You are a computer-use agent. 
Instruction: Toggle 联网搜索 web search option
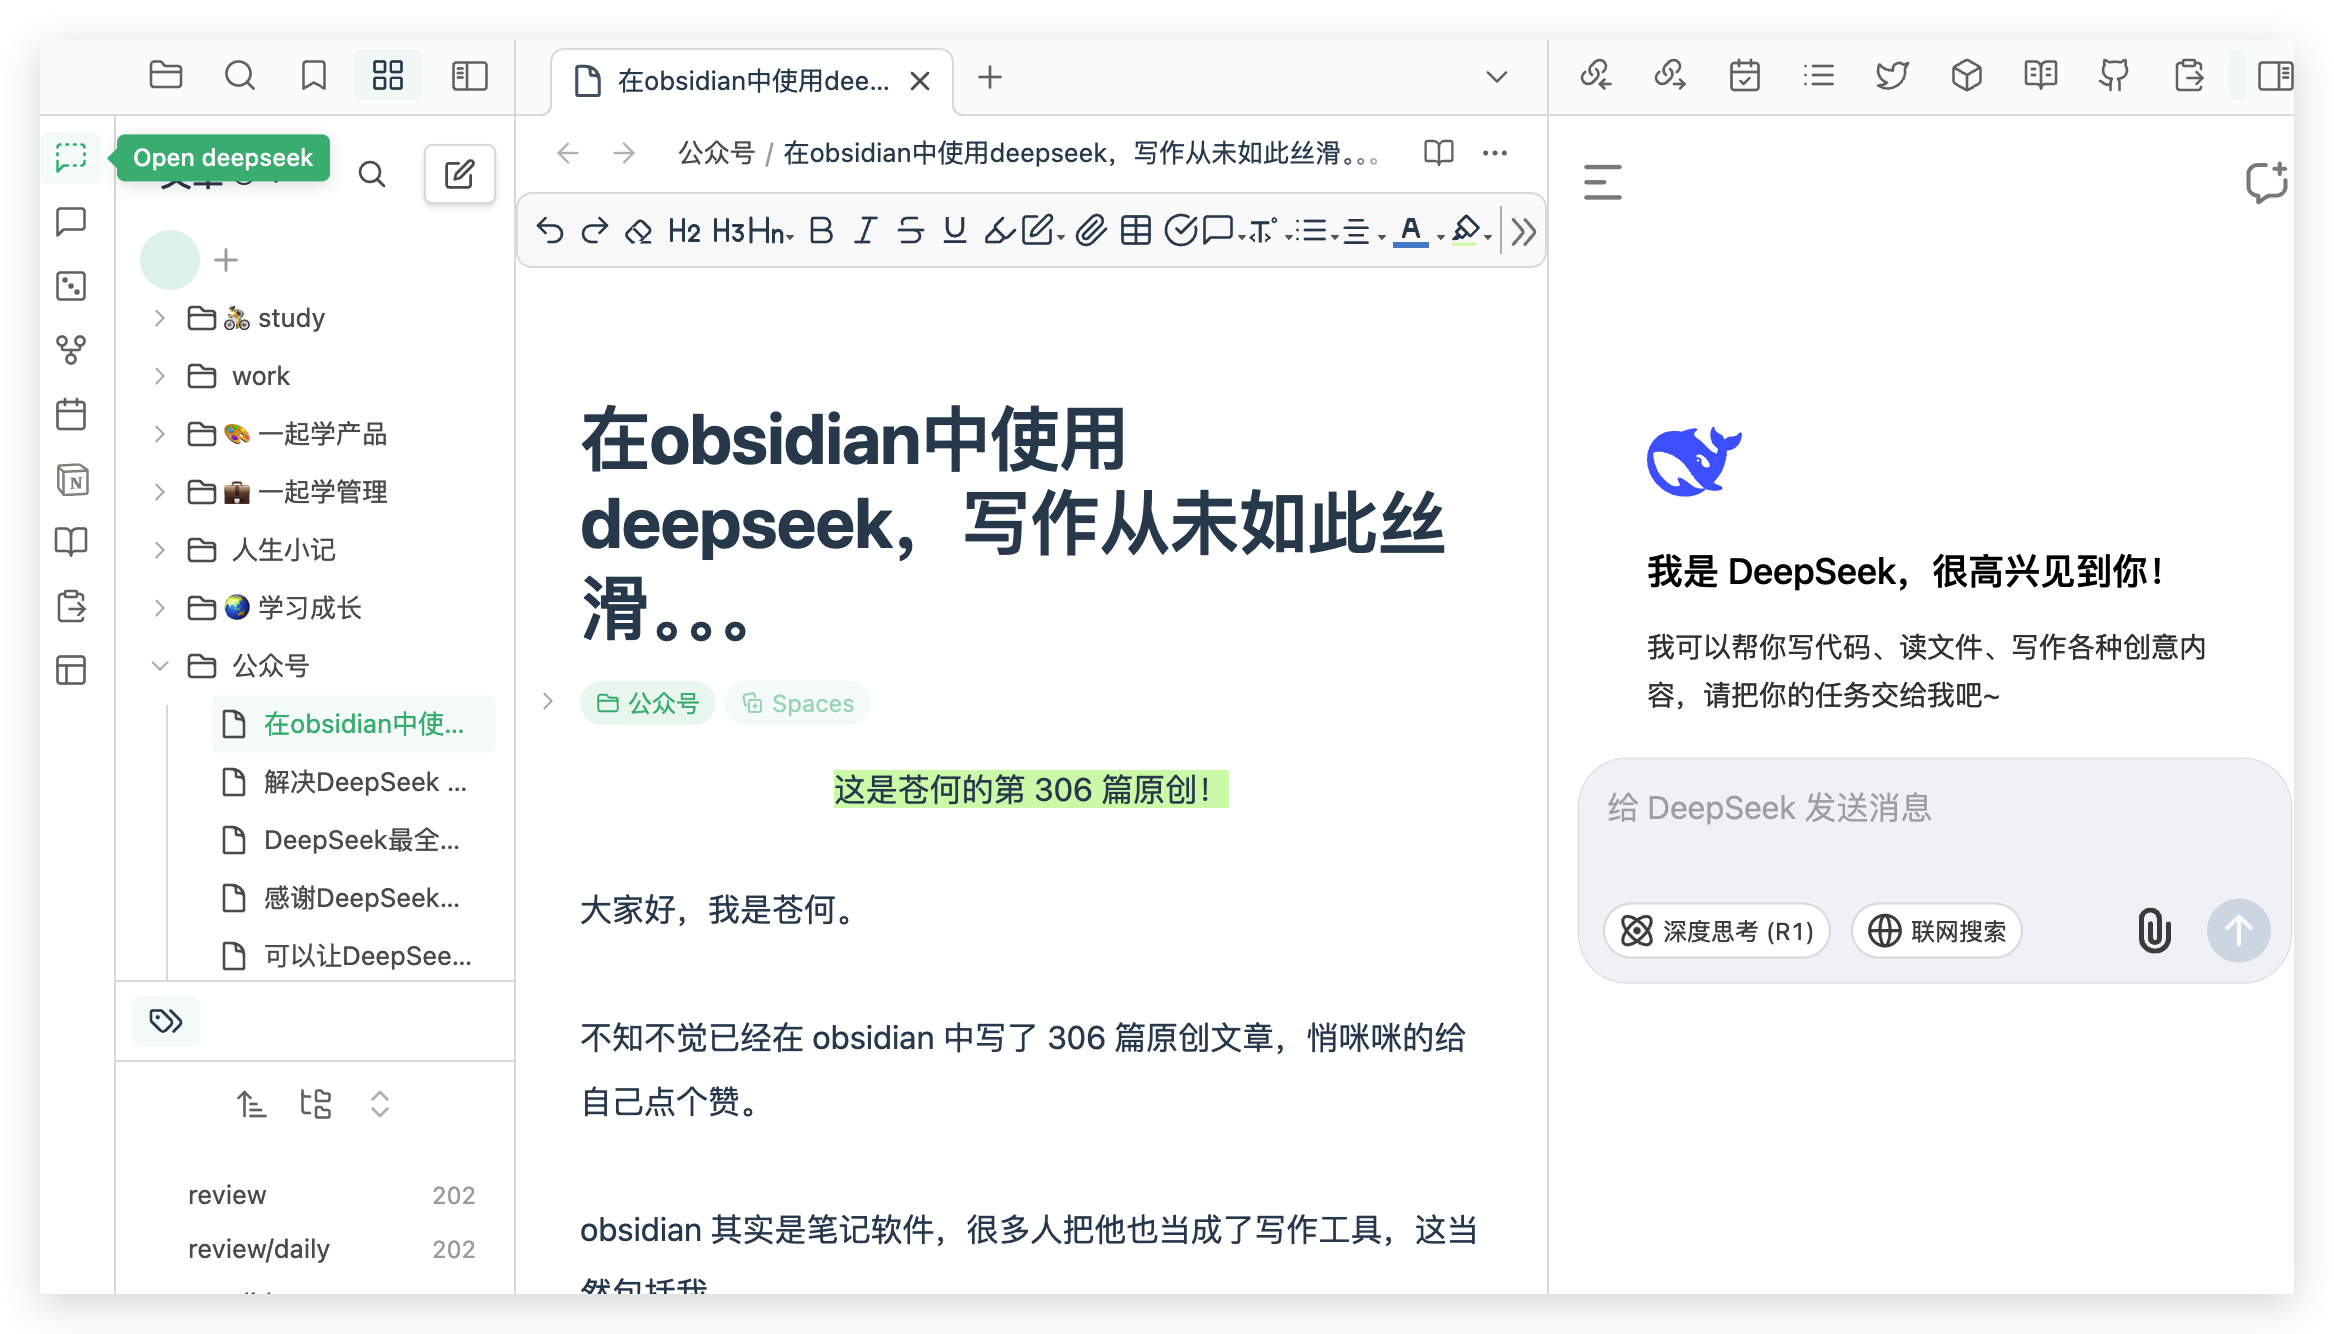click(1937, 931)
